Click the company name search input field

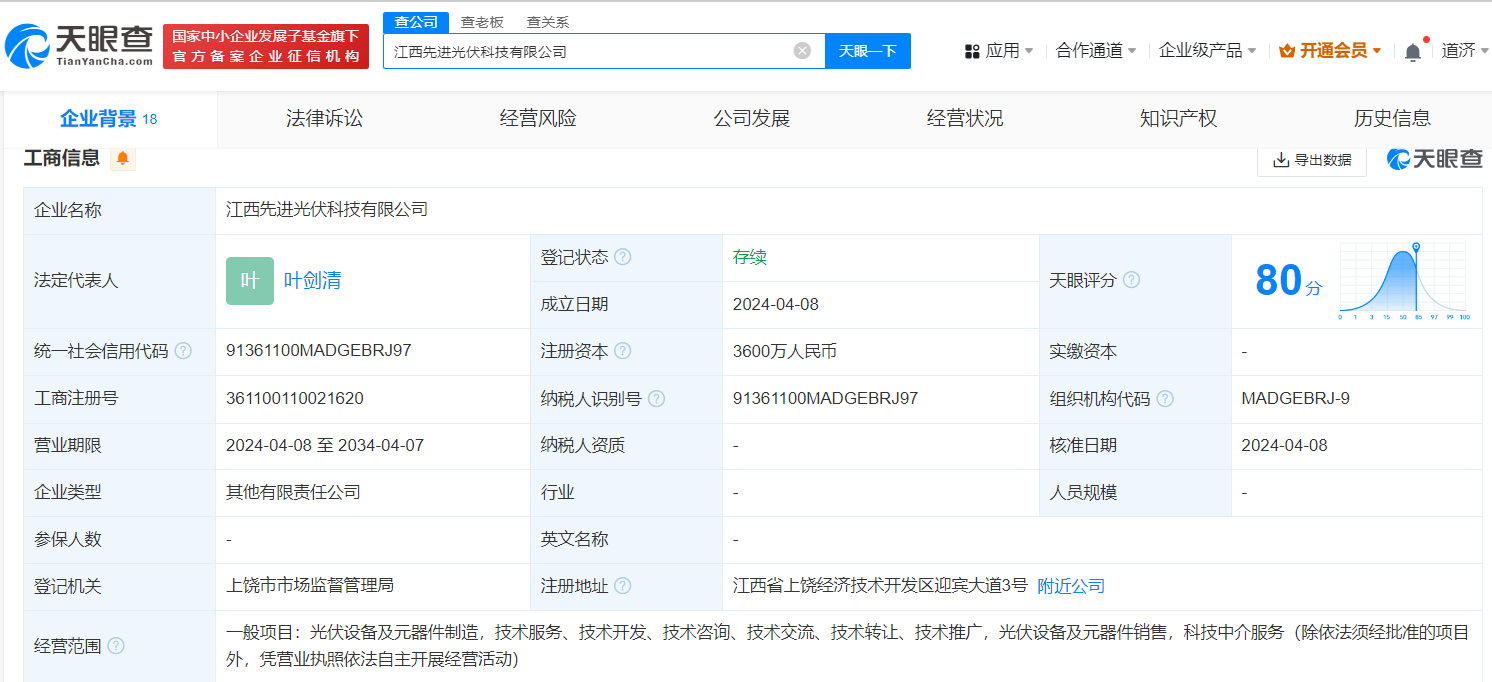click(x=590, y=51)
